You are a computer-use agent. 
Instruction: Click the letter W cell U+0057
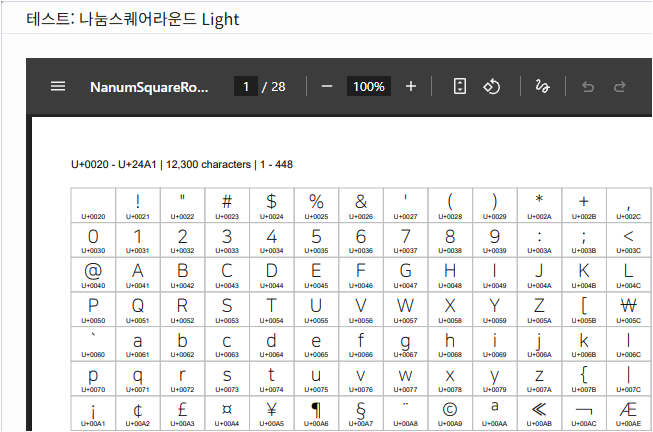[406, 310]
